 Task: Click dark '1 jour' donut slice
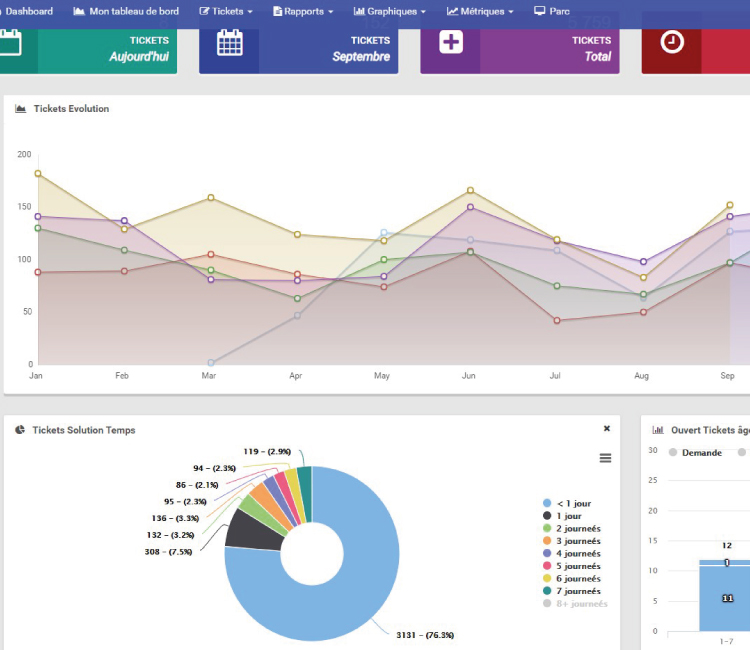point(254,531)
